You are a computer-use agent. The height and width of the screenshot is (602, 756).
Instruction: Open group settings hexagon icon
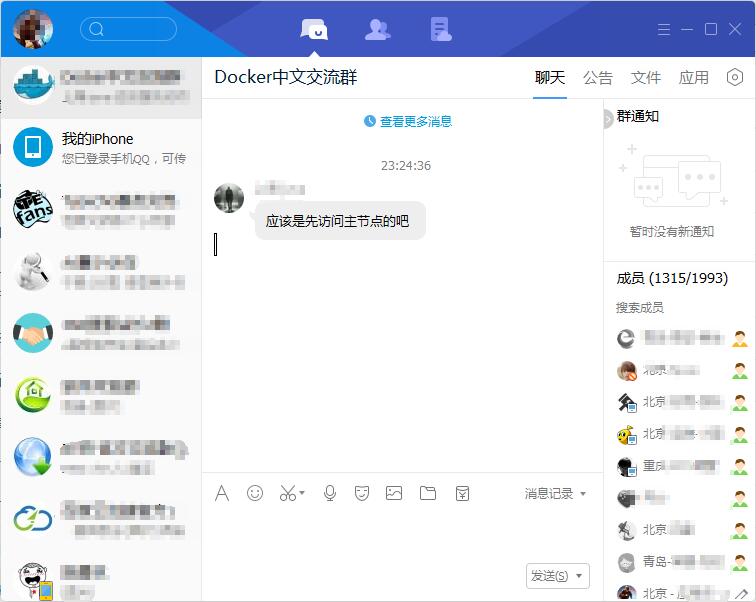click(x=734, y=77)
